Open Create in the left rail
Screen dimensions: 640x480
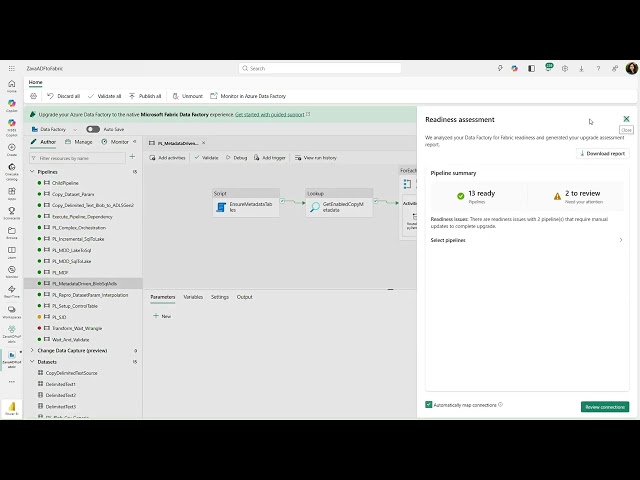pyautogui.click(x=12, y=149)
